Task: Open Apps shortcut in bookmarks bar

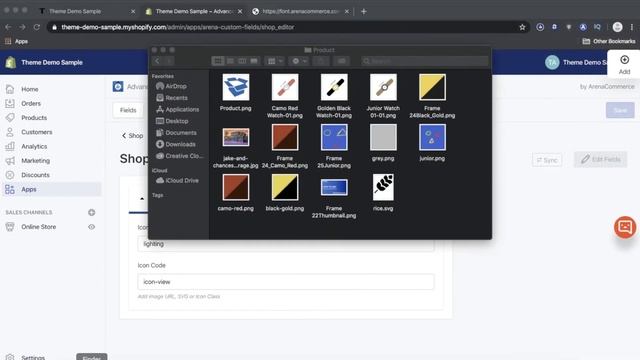Action: pos(16,41)
